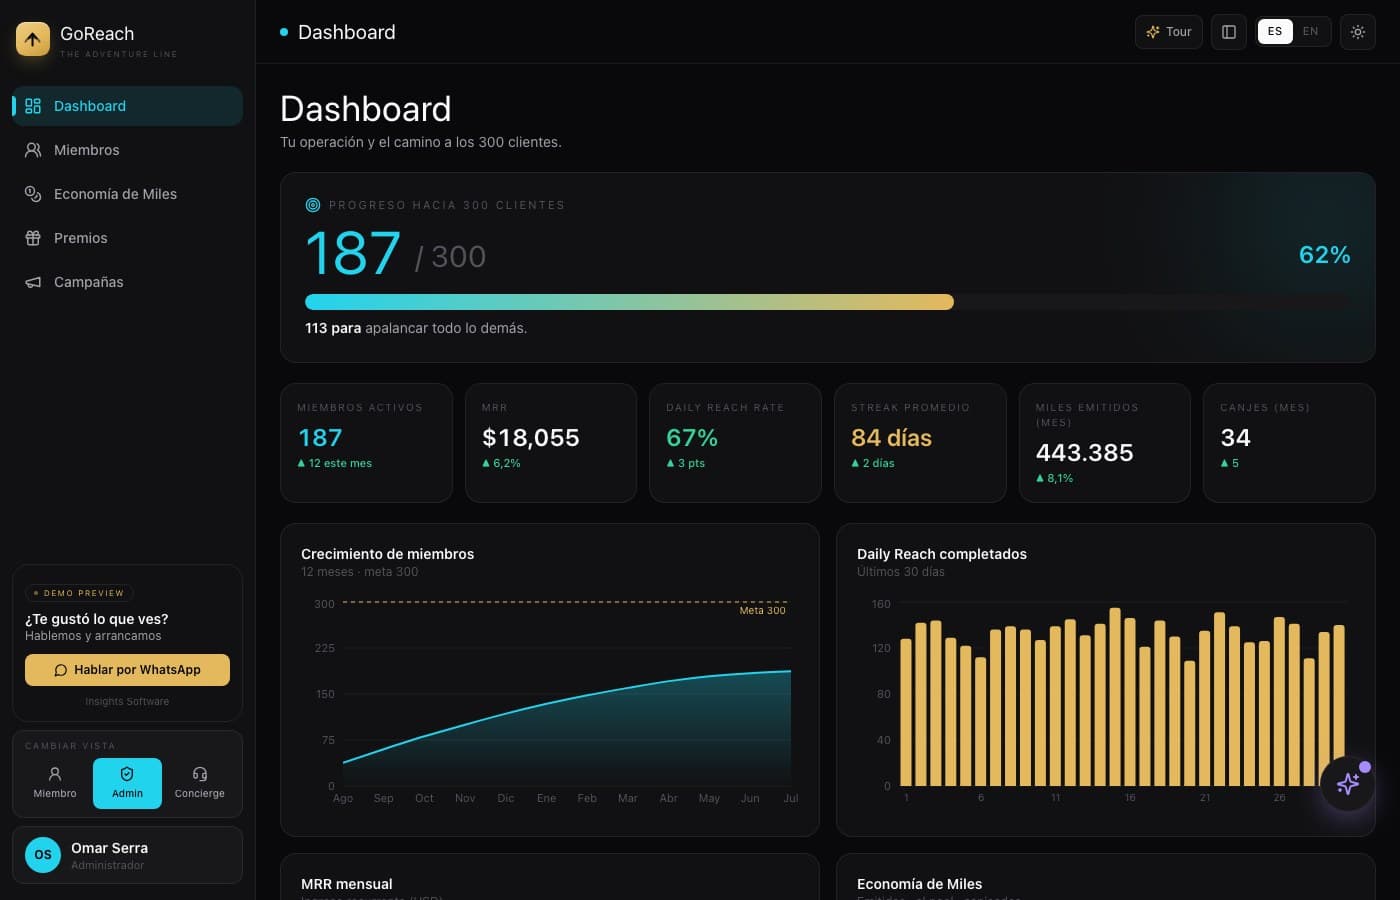Go to Economía de Miles page

click(x=127, y=194)
